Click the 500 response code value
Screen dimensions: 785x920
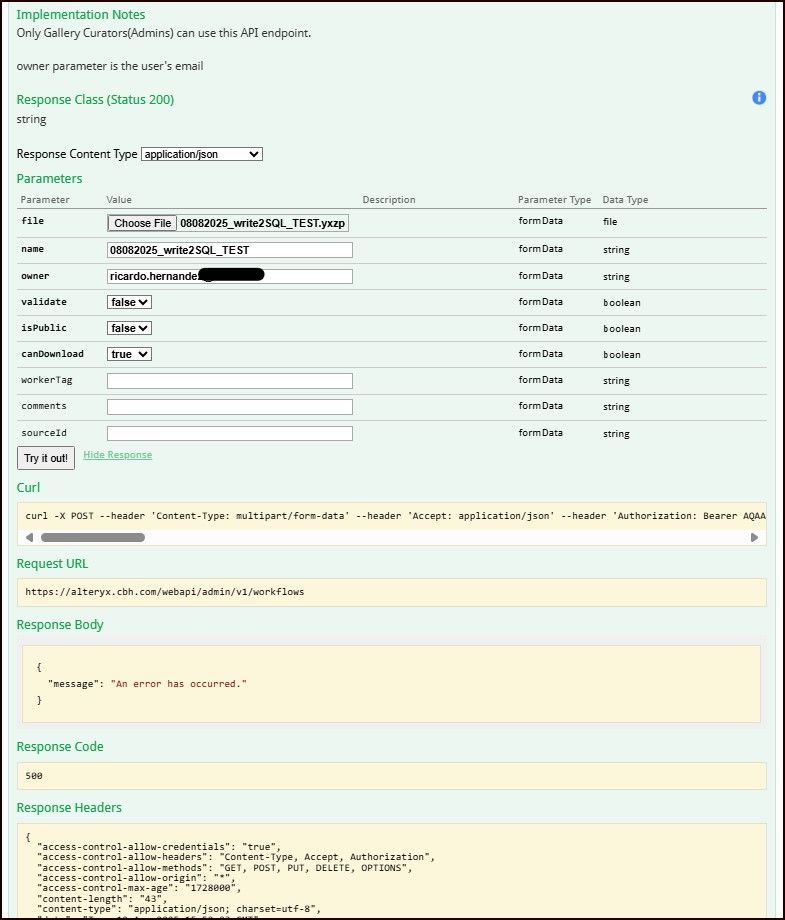[34, 776]
